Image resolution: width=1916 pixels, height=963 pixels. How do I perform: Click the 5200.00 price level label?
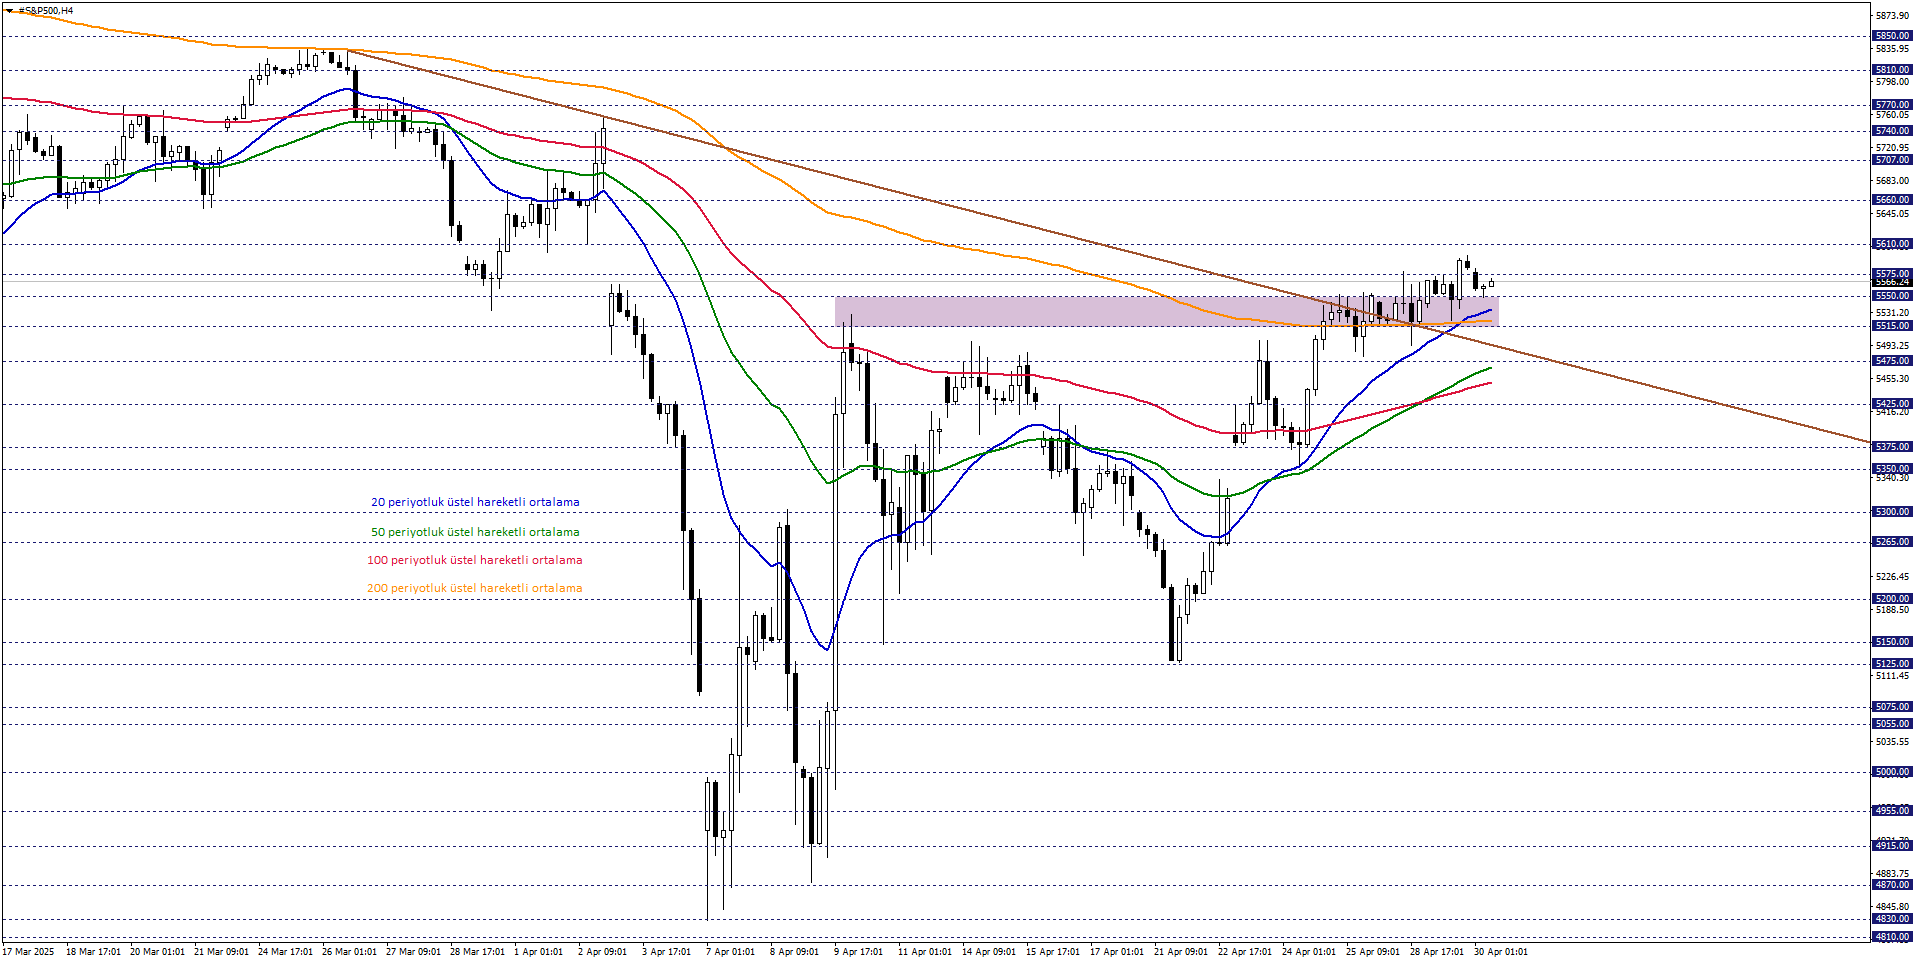(1892, 599)
